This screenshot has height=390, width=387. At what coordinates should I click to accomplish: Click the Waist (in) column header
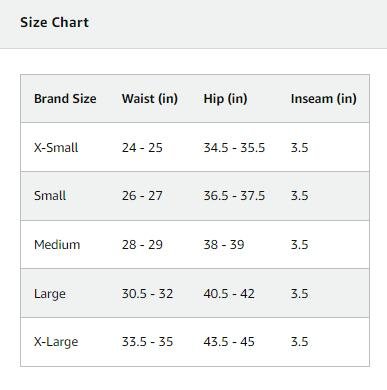click(150, 99)
